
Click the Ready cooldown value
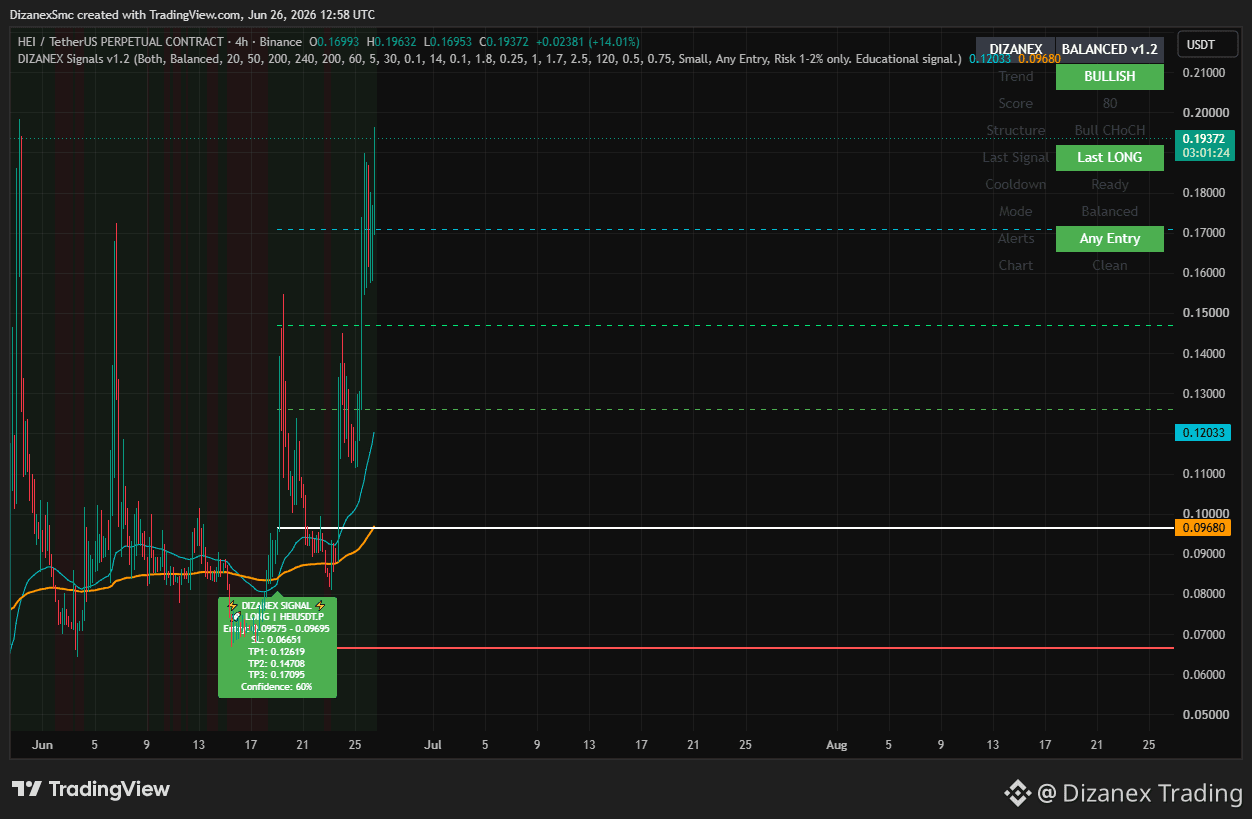[x=1110, y=184]
